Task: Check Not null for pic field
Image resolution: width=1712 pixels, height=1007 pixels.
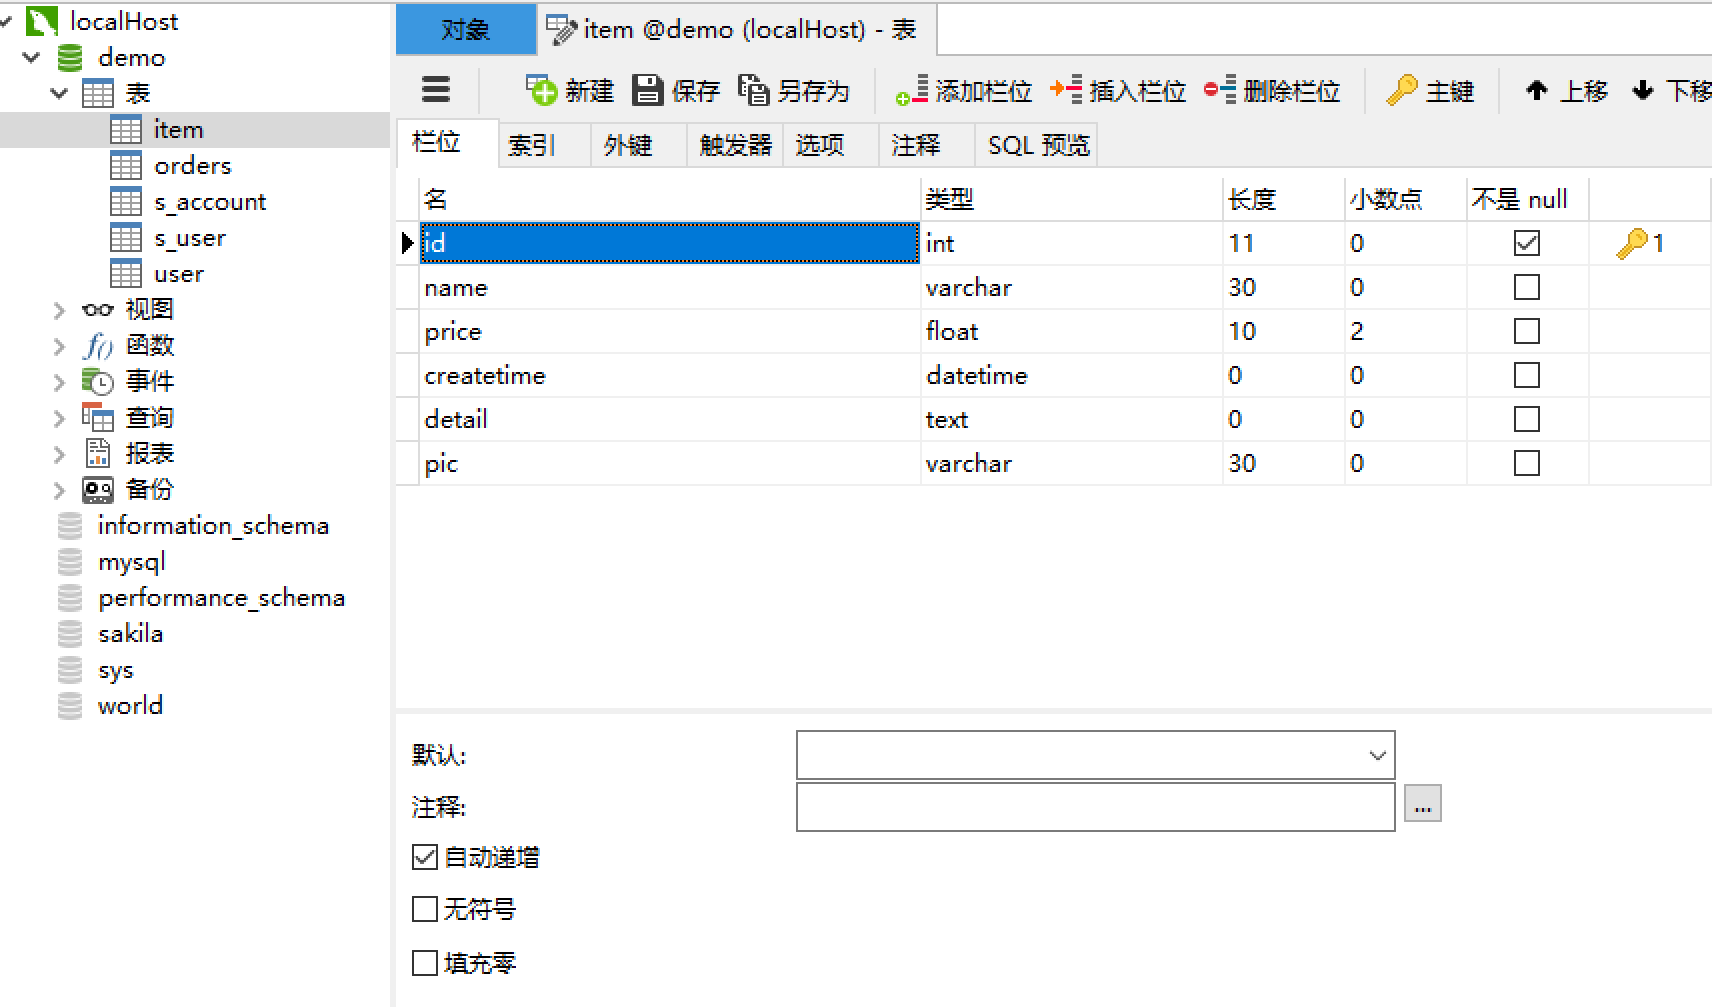Action: tap(1526, 463)
